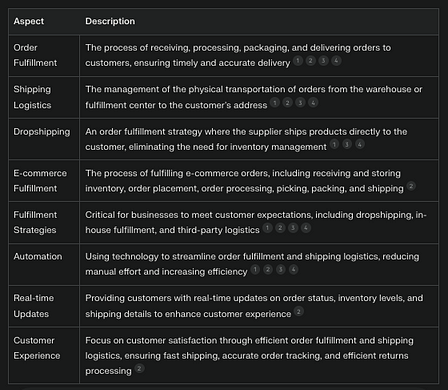Open citation 1 in Dropshipping row
The image size is (448, 390).
click(x=334, y=144)
